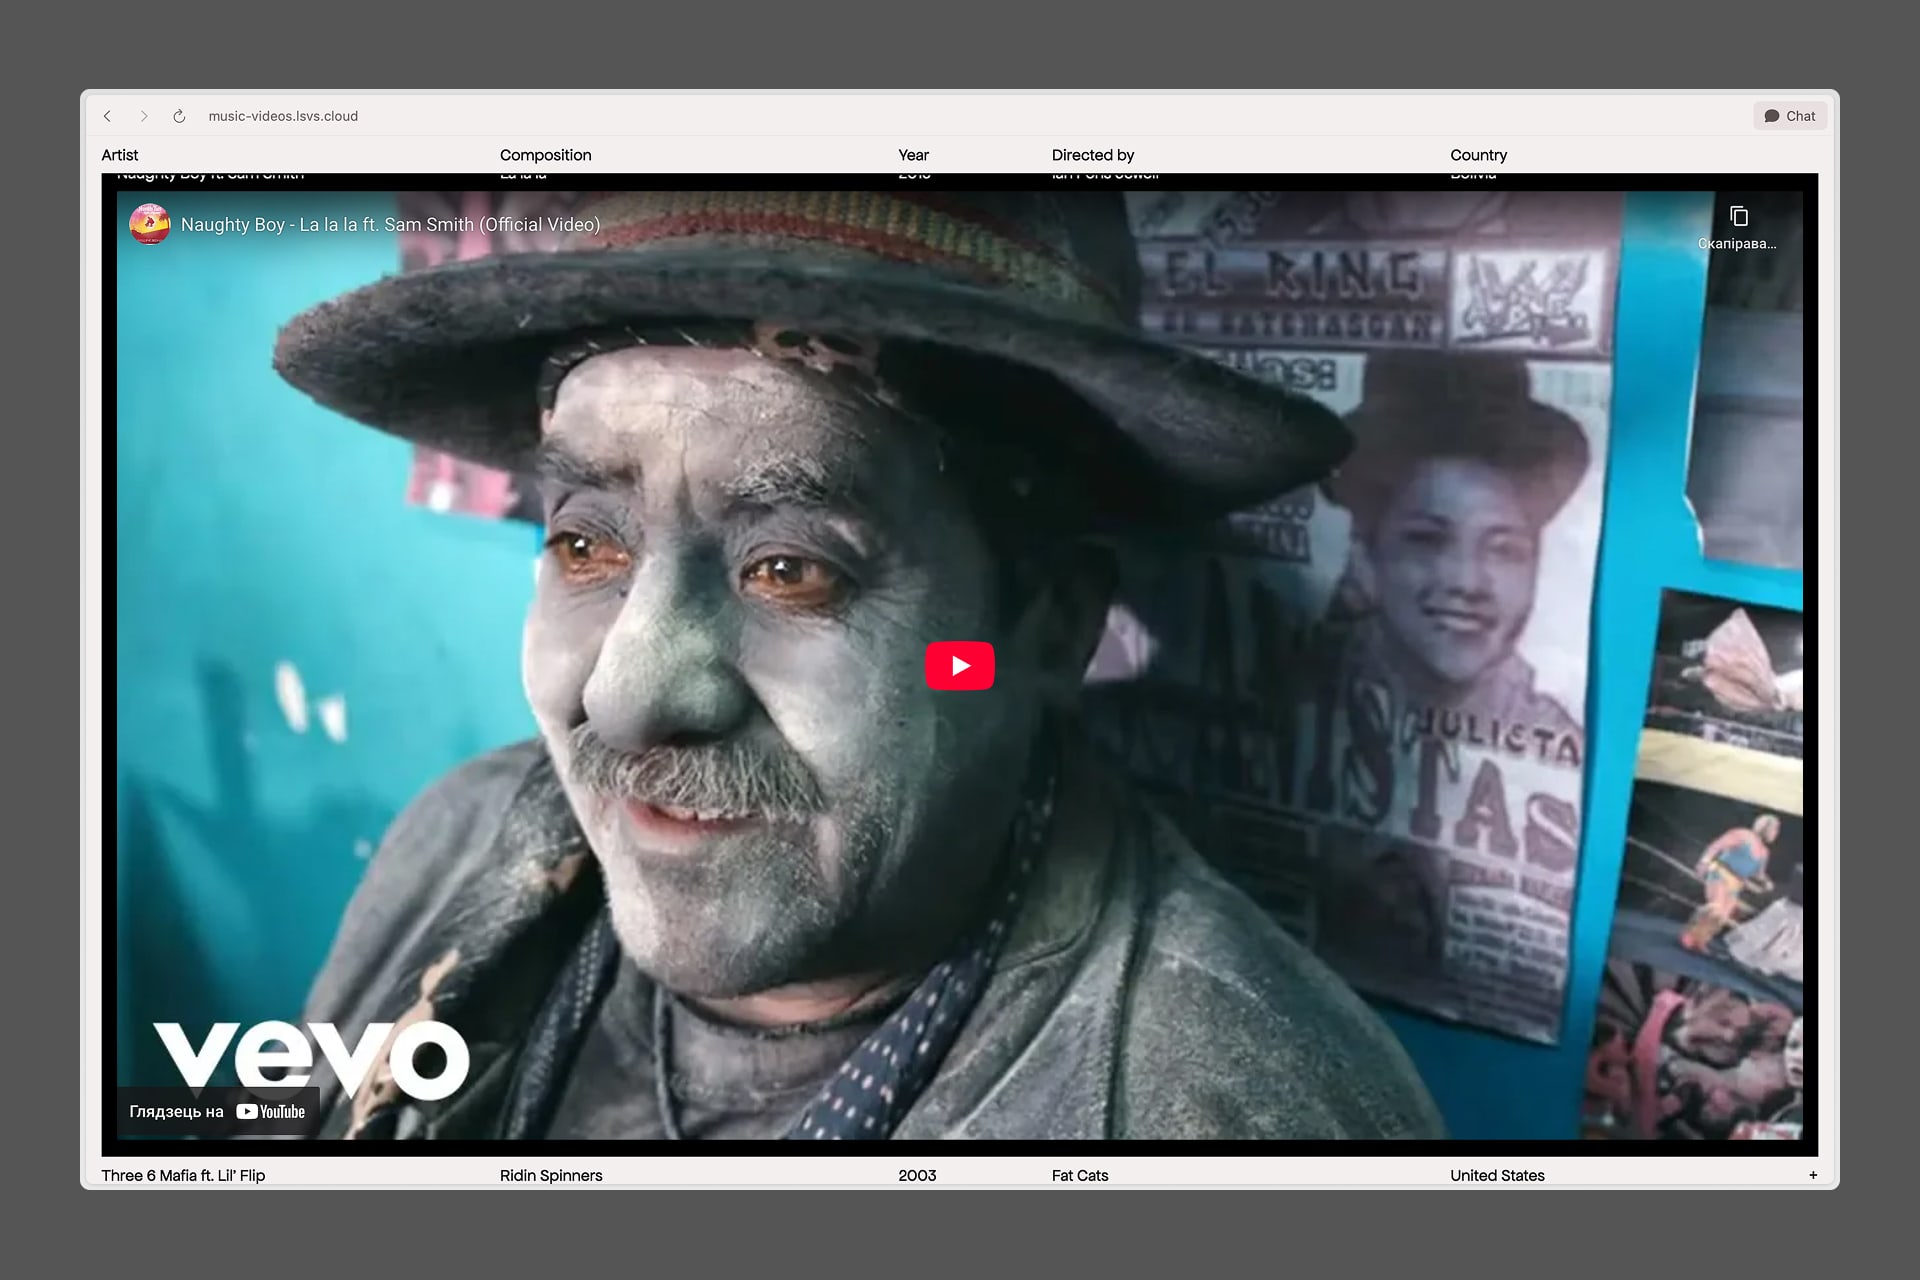Click the copy link icon on video
Viewport: 1920px width, 1280px height.
coord(1738,217)
